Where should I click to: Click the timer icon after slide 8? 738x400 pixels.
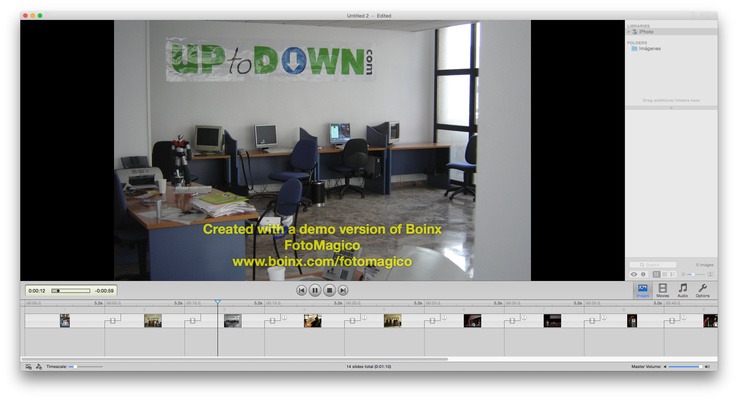(x=684, y=318)
